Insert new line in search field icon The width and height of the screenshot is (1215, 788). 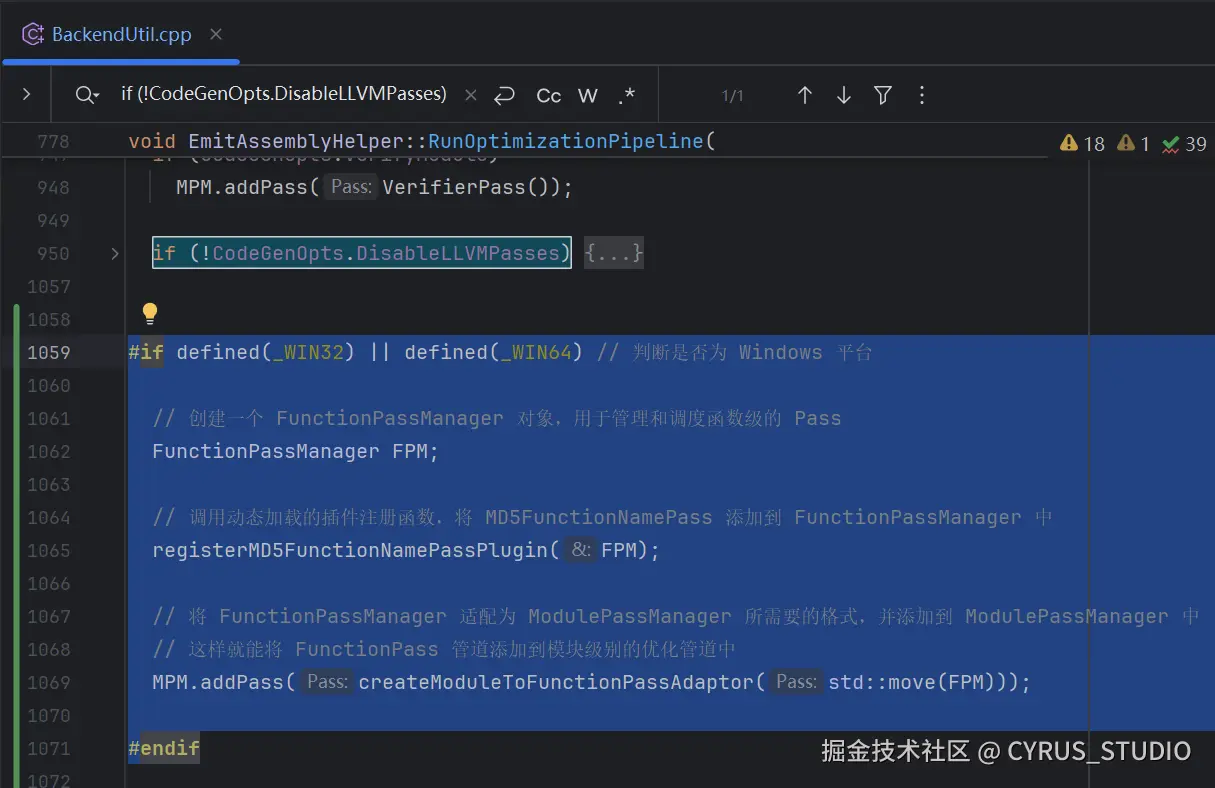(x=505, y=95)
